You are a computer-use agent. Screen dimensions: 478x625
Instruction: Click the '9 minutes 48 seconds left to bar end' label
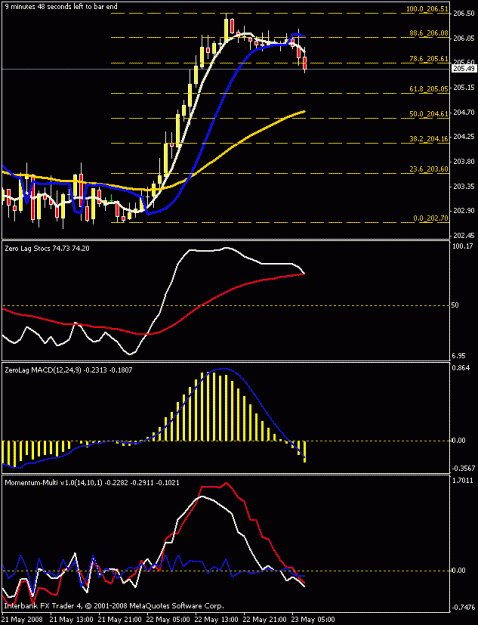tap(61, 7)
